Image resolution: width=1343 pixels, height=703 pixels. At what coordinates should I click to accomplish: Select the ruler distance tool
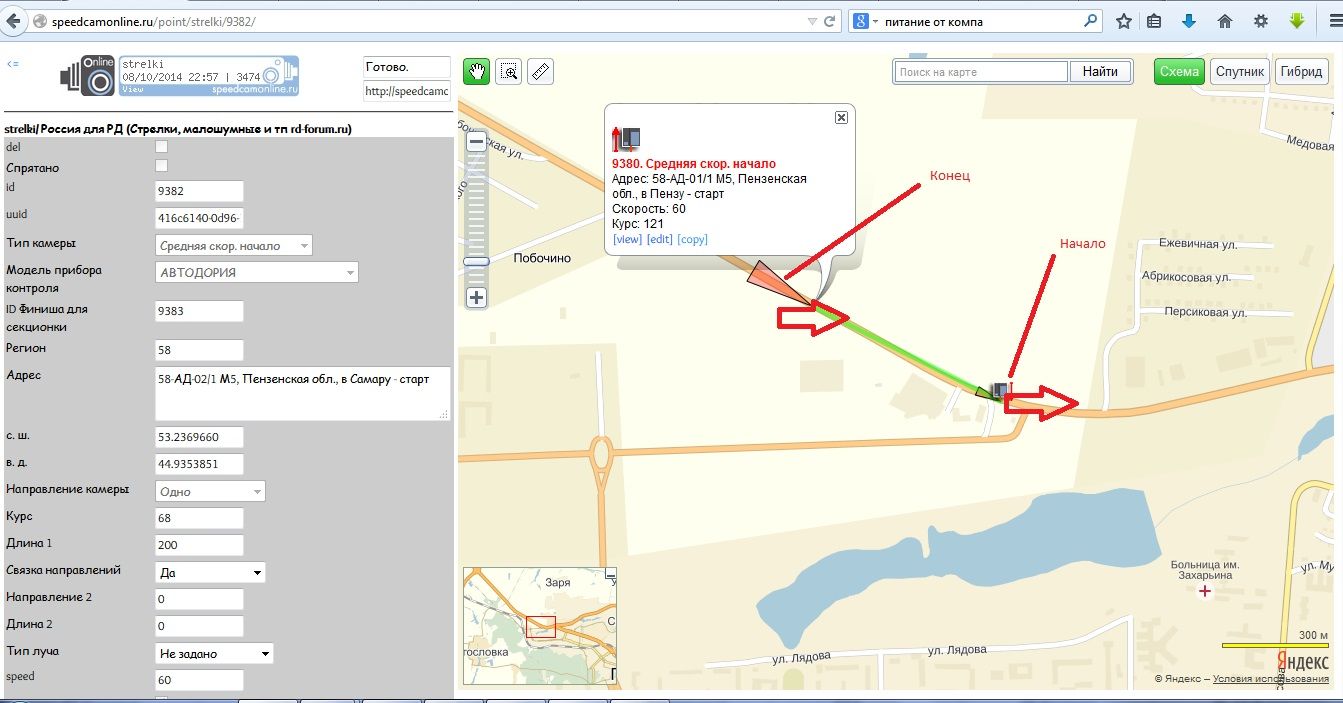click(x=540, y=71)
